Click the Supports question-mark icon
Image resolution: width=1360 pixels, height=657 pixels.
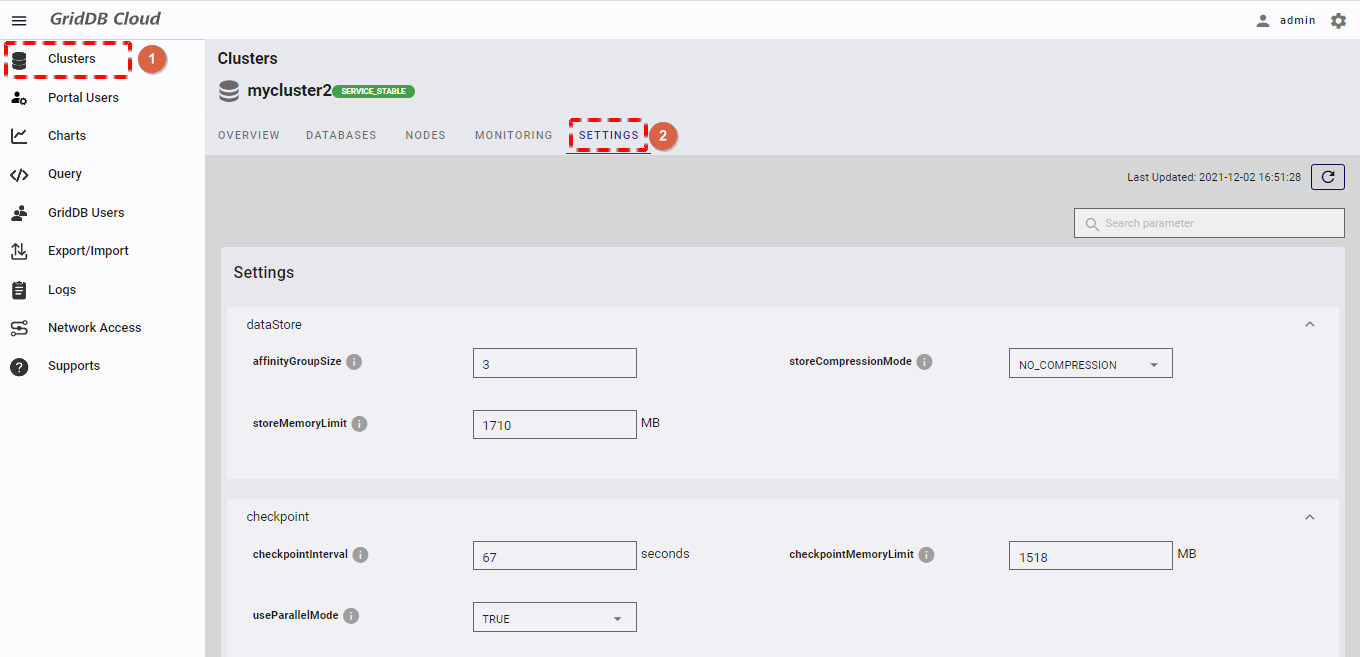pos(19,367)
